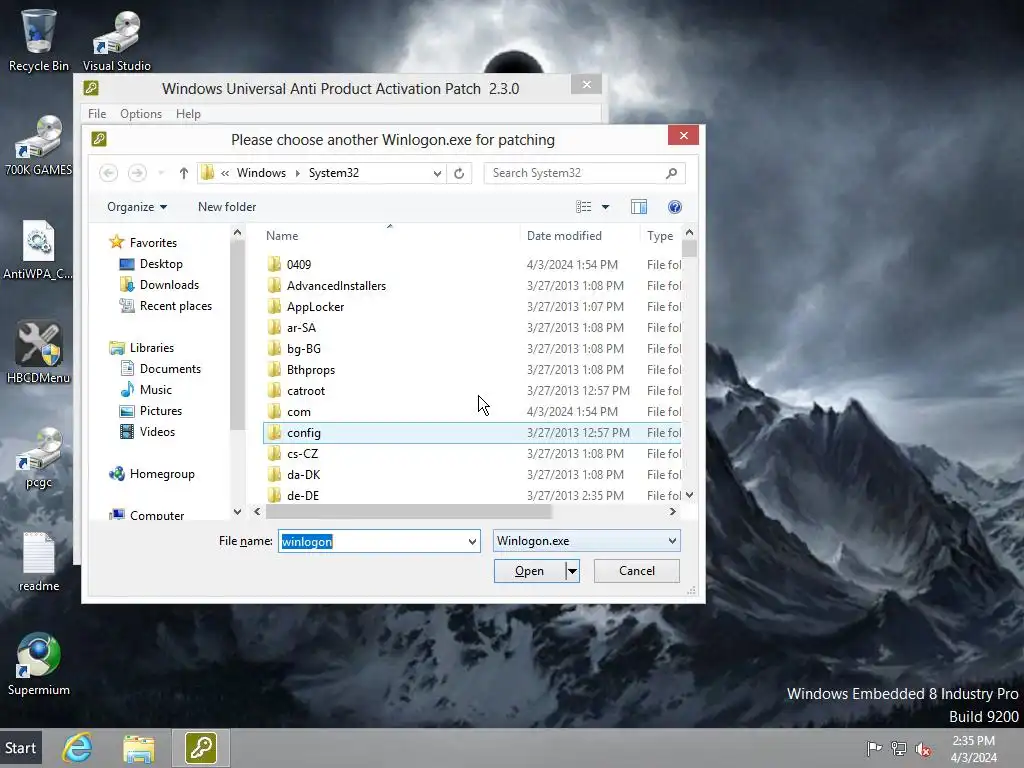Click the Start button
The image size is (1024, 768).
[21, 748]
